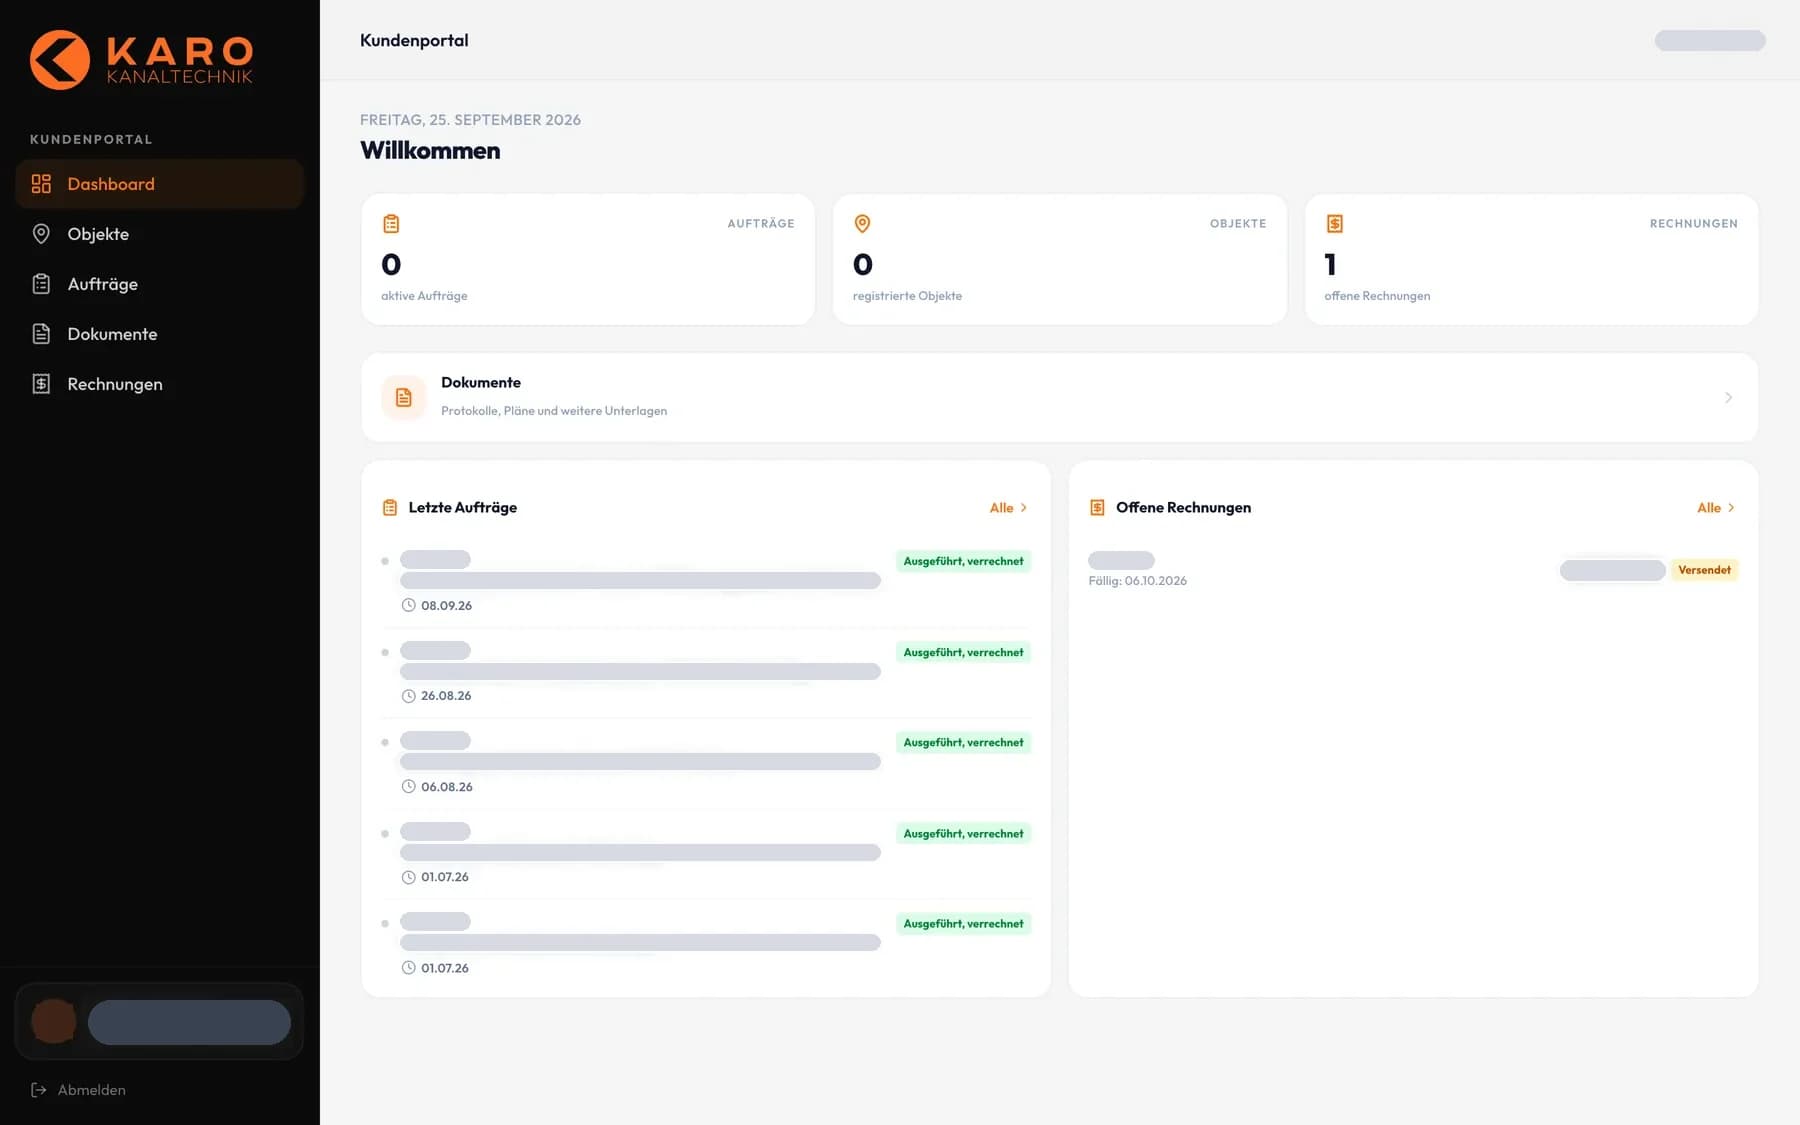The height and width of the screenshot is (1125, 1800).
Task: Click the Dashboard grid icon
Action: click(x=41, y=184)
